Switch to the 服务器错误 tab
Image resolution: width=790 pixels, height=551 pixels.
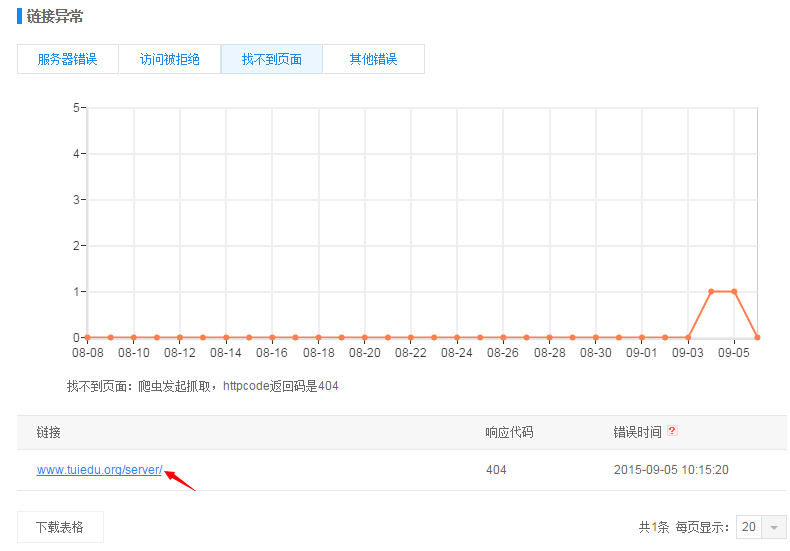click(x=68, y=59)
